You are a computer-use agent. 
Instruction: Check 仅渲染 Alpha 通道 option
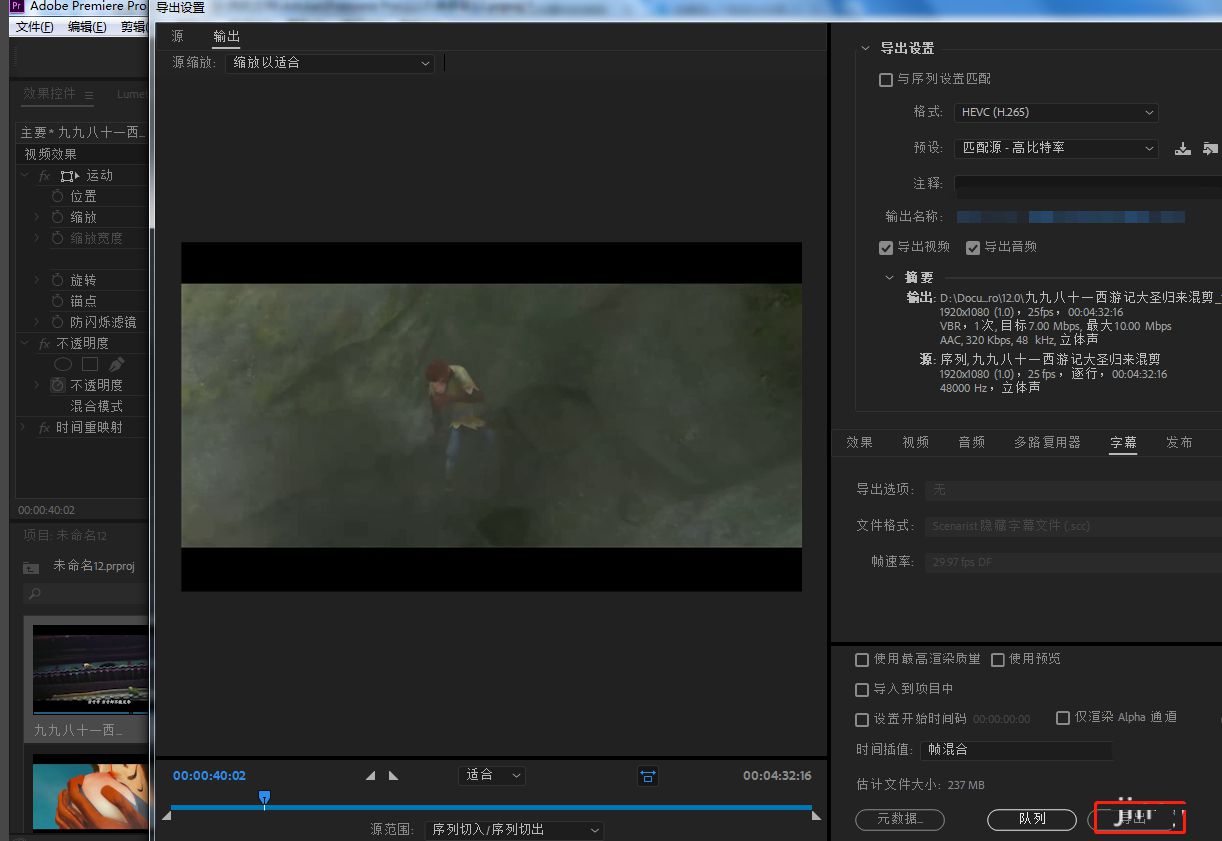(1063, 718)
